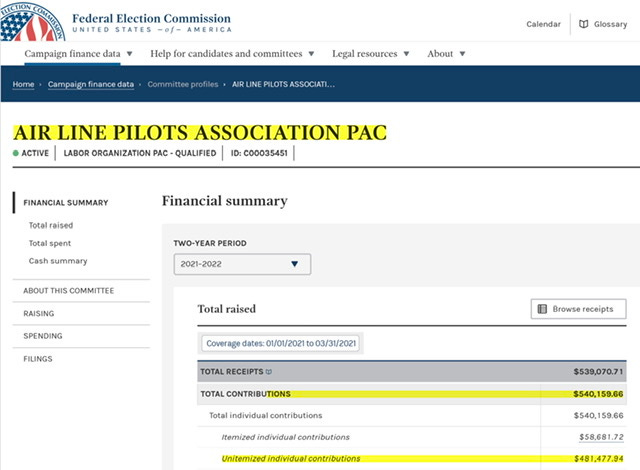The image size is (640, 470).
Task: Click the Browse receipts table icon
Action: (x=542, y=309)
